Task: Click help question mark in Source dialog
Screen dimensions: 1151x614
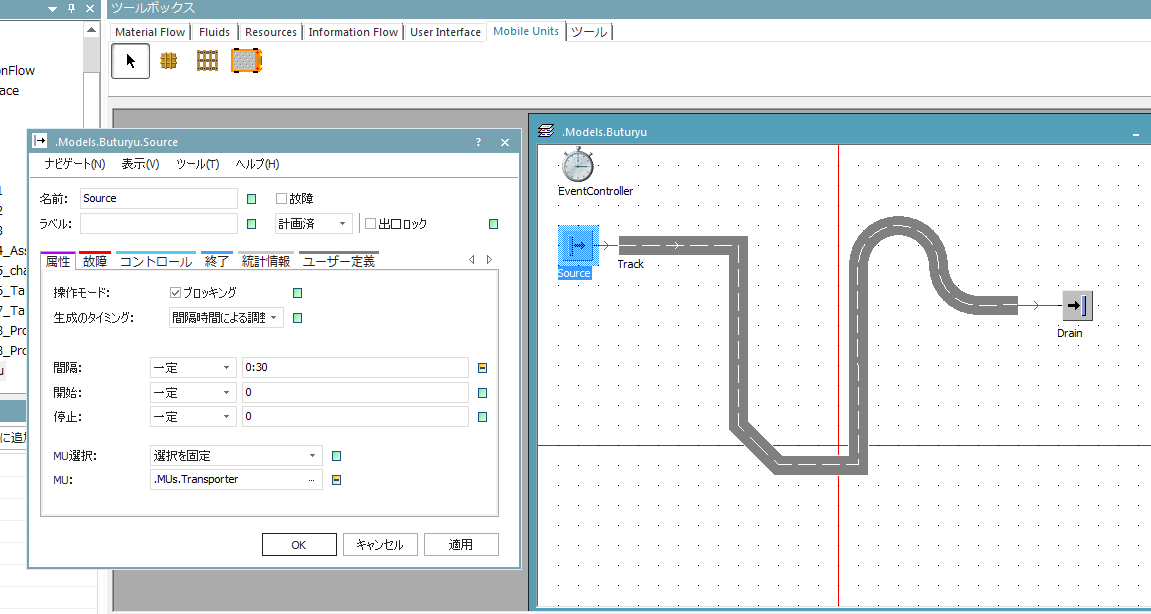Action: tap(479, 142)
